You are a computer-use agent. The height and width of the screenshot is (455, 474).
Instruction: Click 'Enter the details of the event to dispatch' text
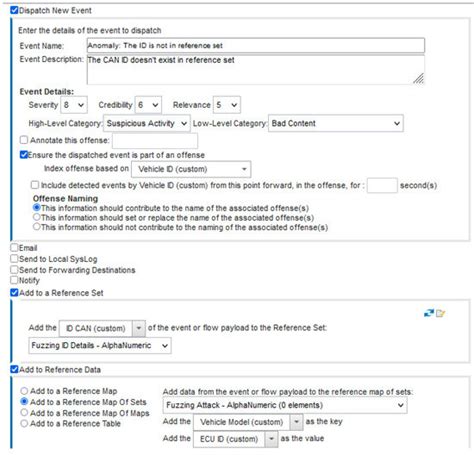90,30
